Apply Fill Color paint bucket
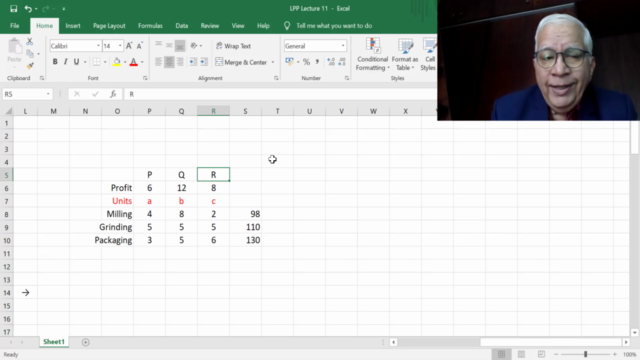 pos(117,62)
